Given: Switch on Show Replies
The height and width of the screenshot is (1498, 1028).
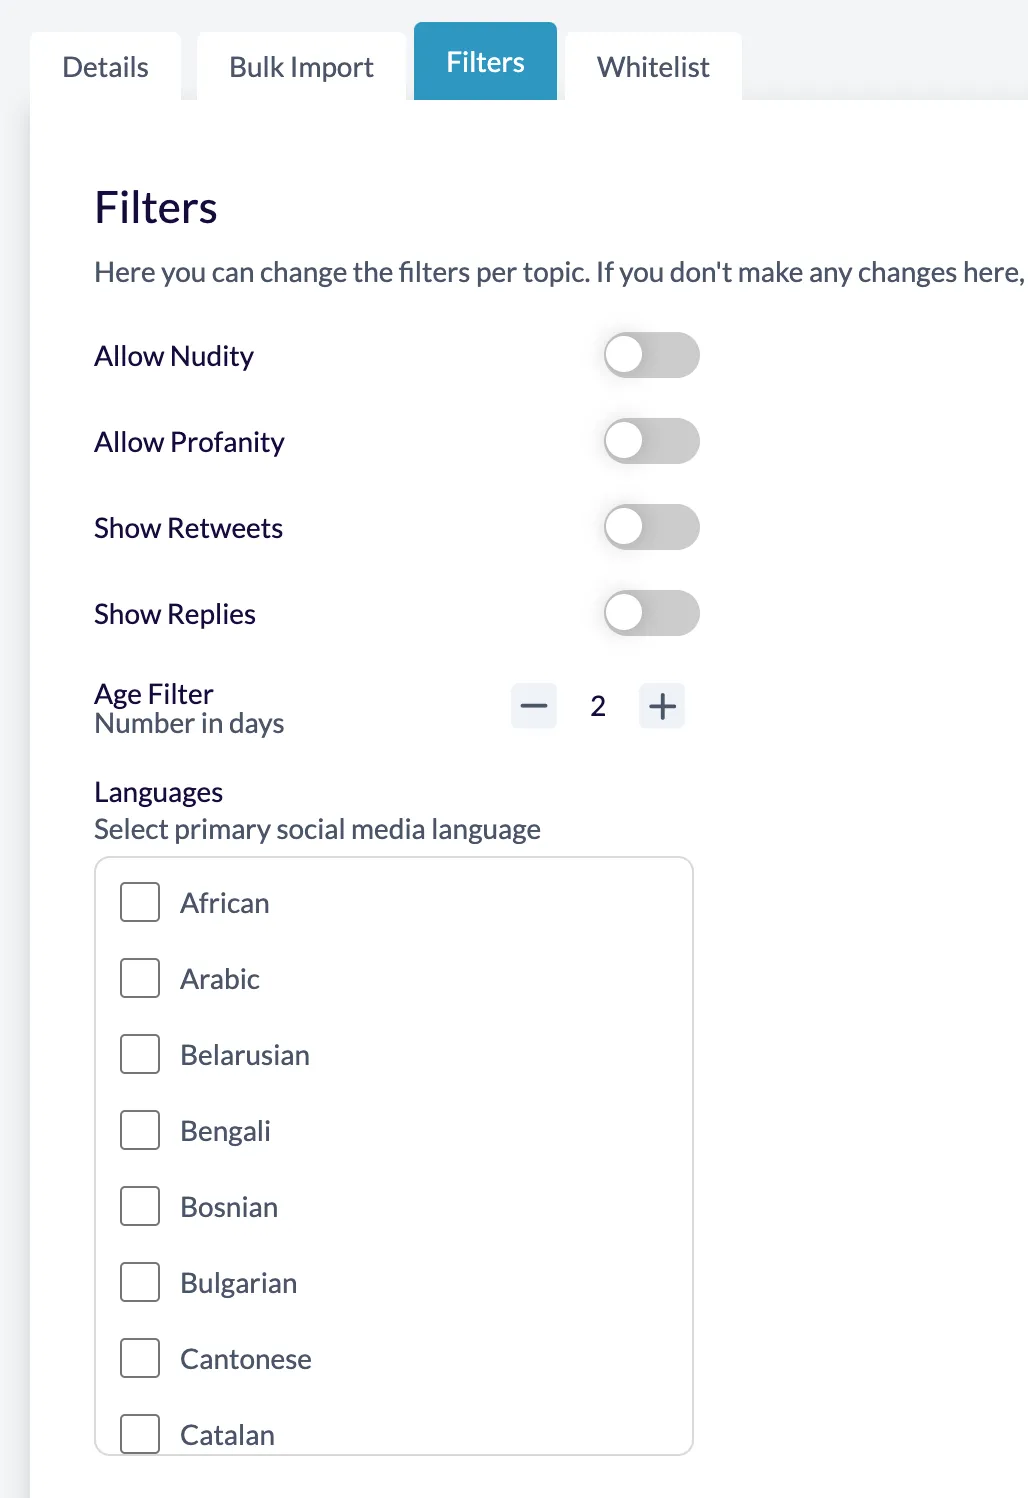Looking at the screenshot, I should pyautogui.click(x=651, y=613).
